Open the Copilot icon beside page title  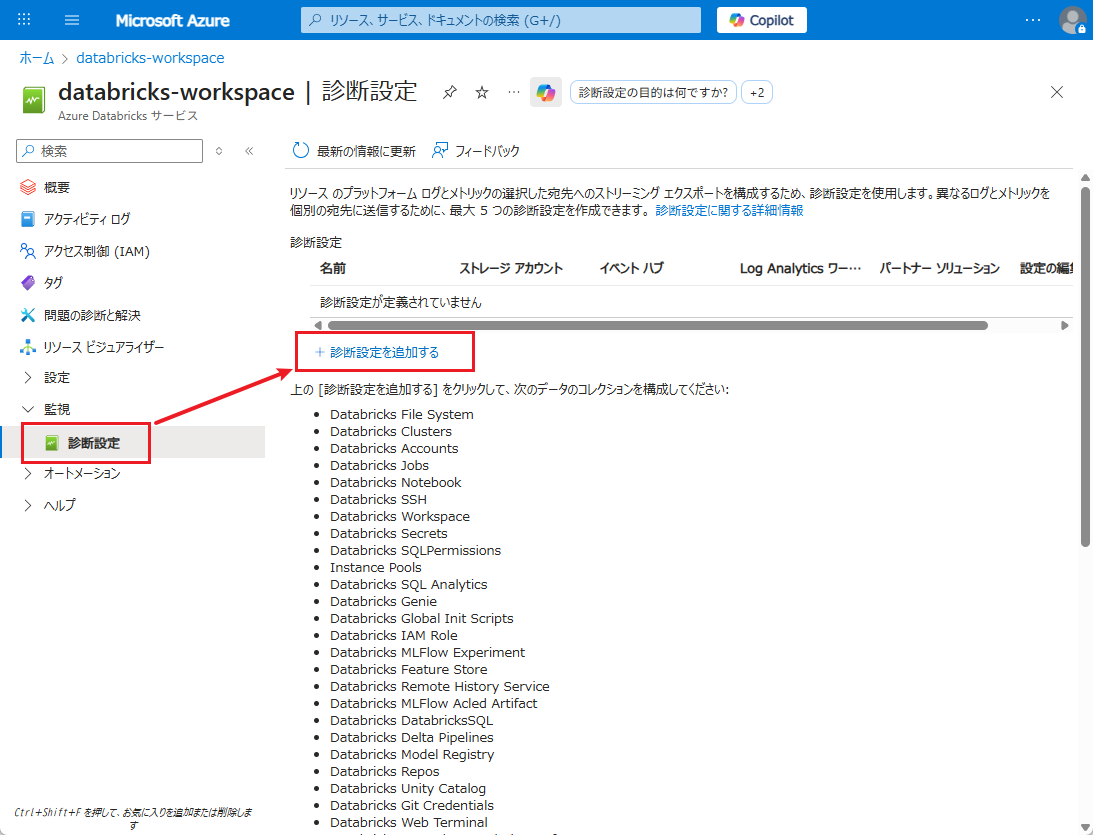pyautogui.click(x=545, y=92)
